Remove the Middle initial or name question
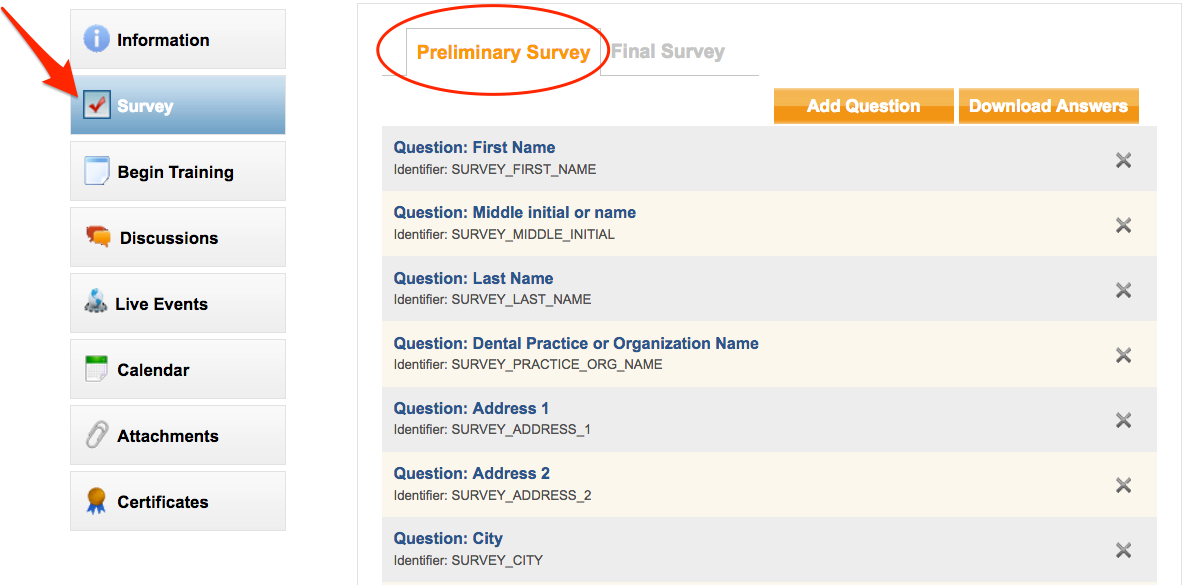 (1123, 225)
